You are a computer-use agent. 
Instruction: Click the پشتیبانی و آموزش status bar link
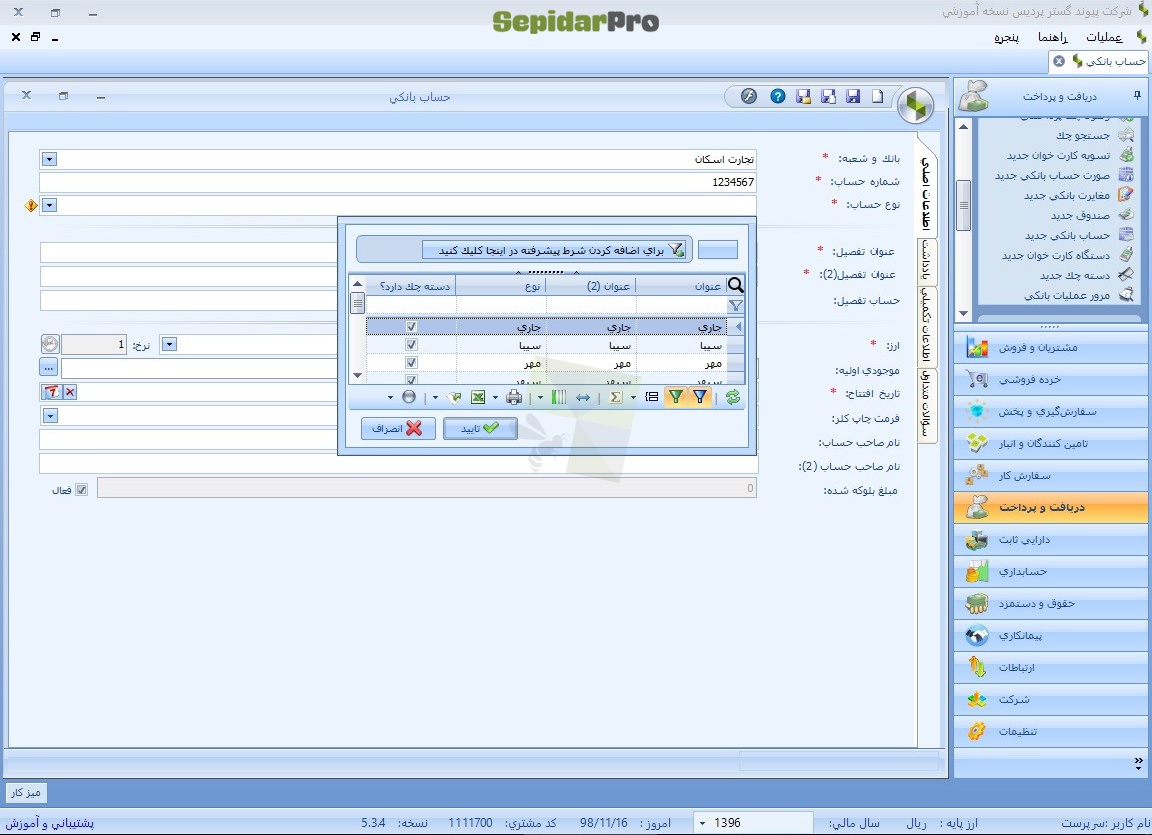tap(50, 823)
